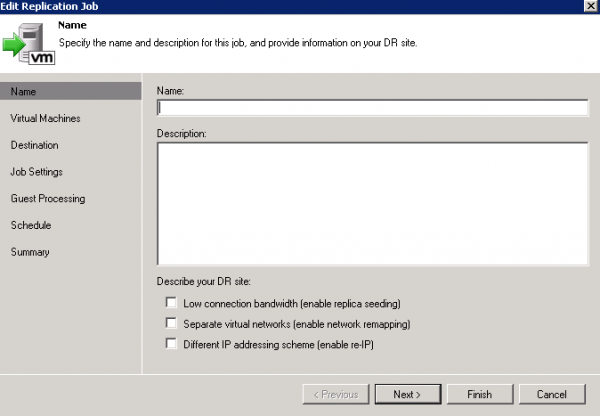Click inside the Description text area
The image size is (600, 416).
tap(372, 202)
